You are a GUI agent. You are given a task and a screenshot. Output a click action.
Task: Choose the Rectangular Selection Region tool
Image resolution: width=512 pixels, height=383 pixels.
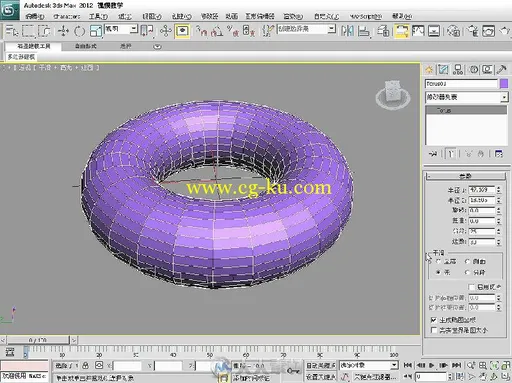pyautogui.click(x=28, y=31)
